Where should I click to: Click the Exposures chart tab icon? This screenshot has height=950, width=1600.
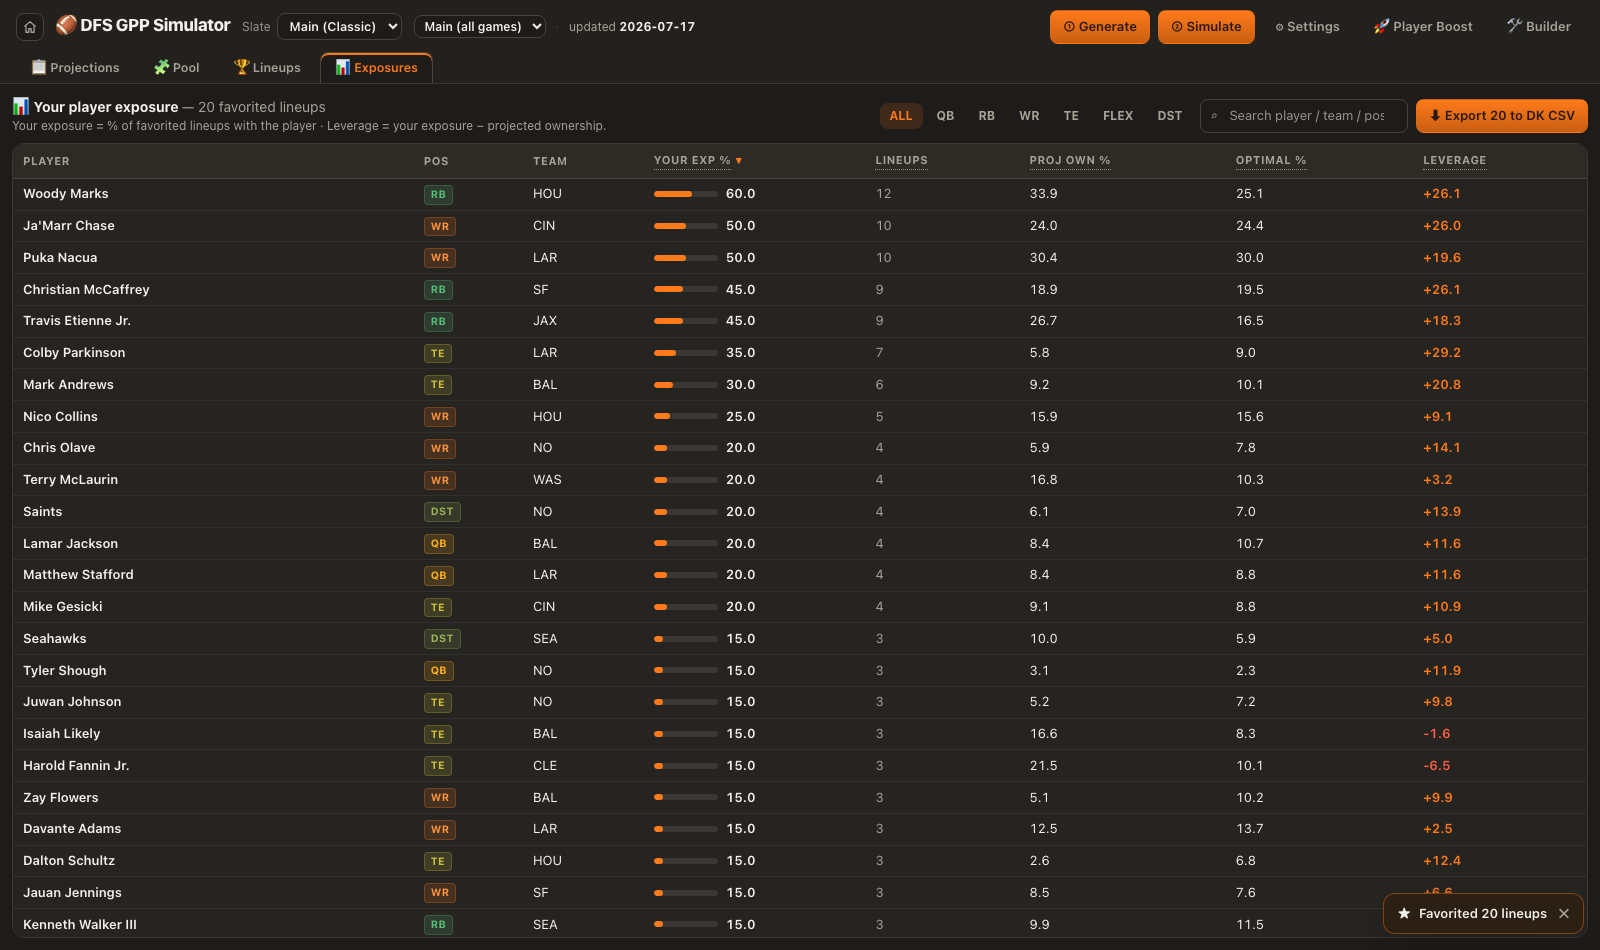click(x=343, y=67)
